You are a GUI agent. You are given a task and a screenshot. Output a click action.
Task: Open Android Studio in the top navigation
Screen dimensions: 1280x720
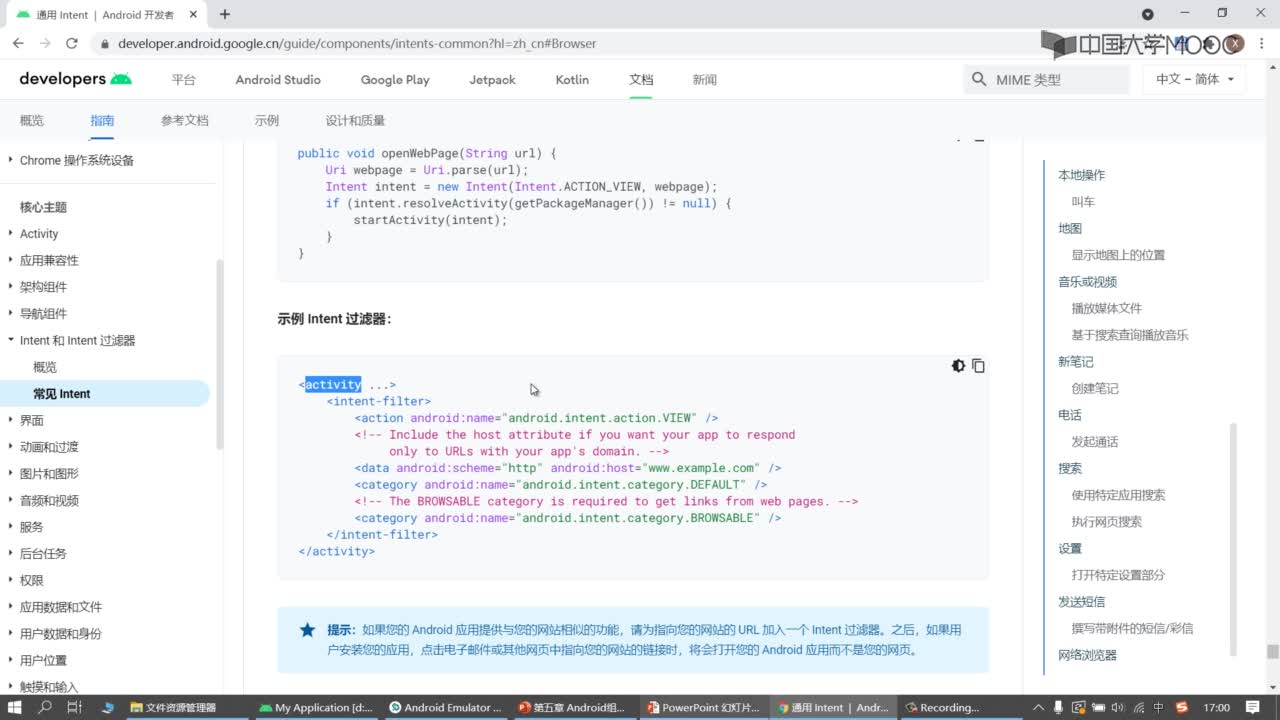click(278, 79)
